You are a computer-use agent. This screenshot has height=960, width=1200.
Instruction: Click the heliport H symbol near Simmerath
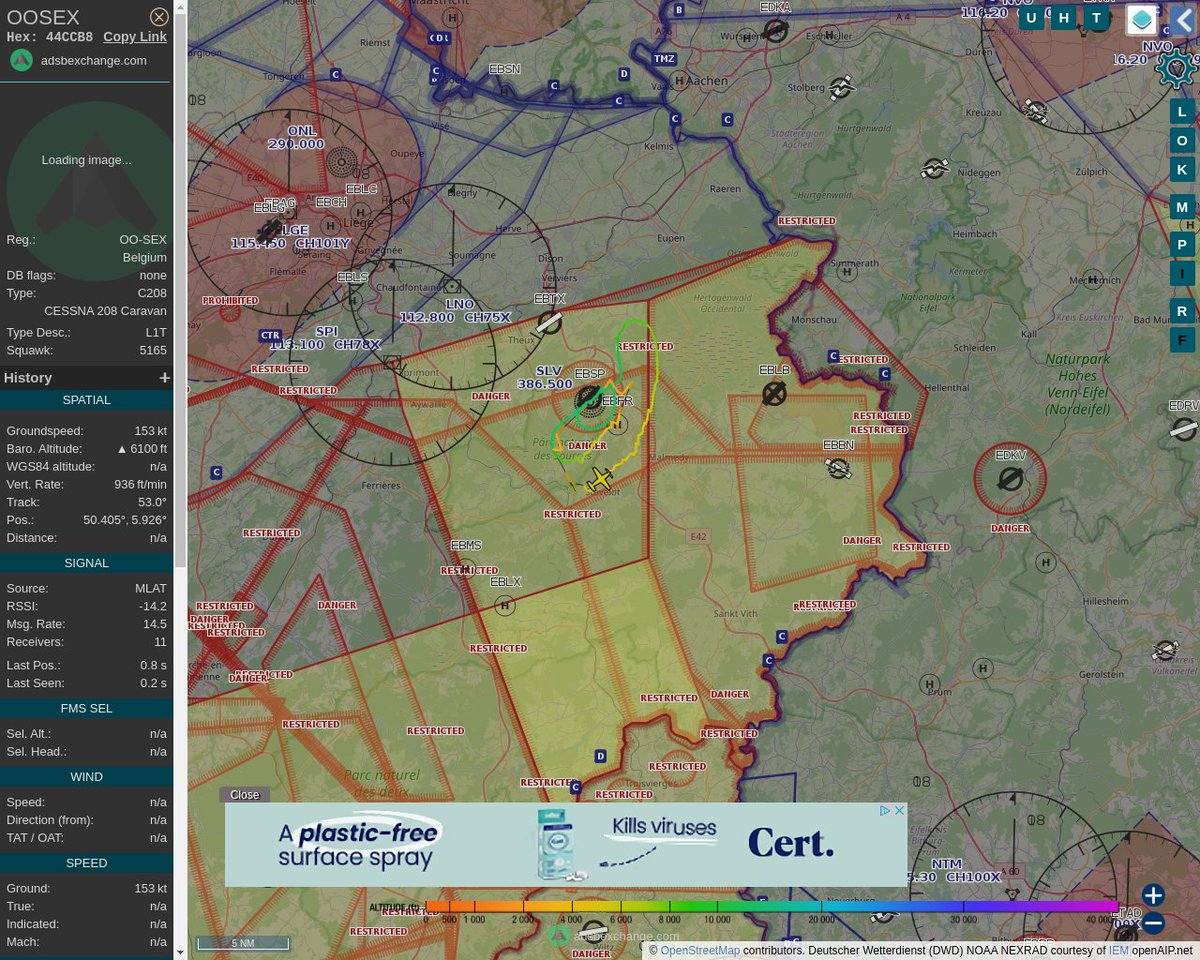point(847,271)
